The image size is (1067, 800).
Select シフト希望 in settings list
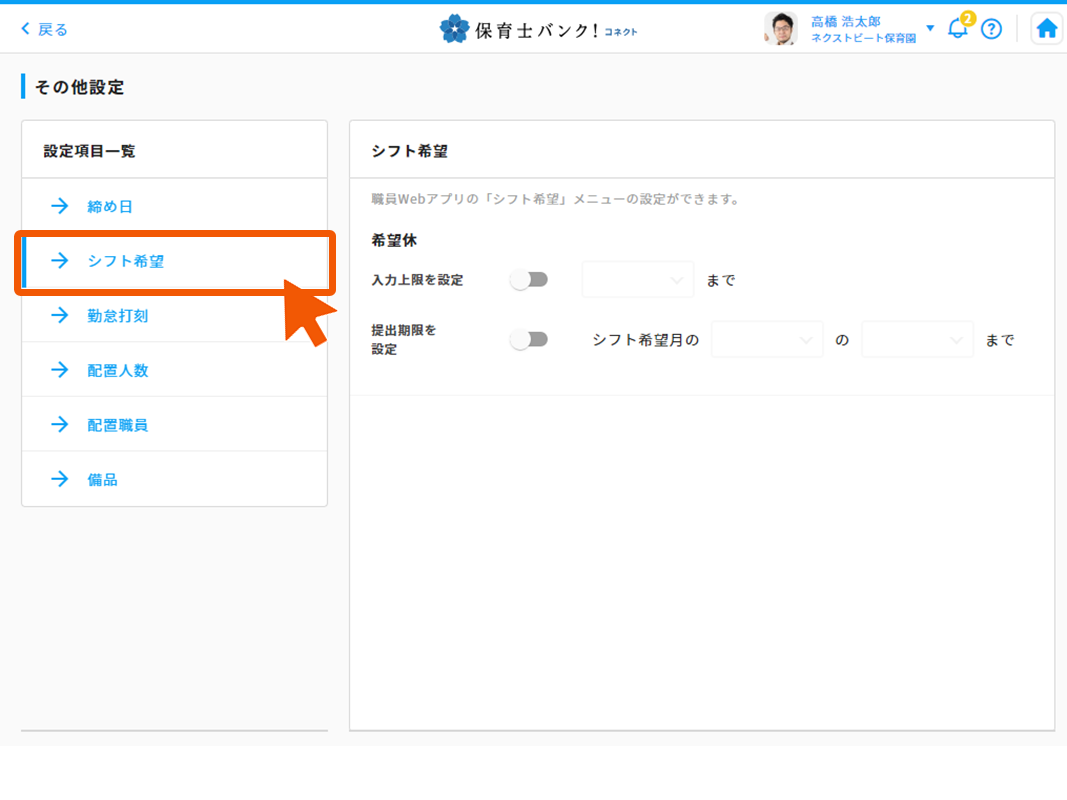[126, 261]
